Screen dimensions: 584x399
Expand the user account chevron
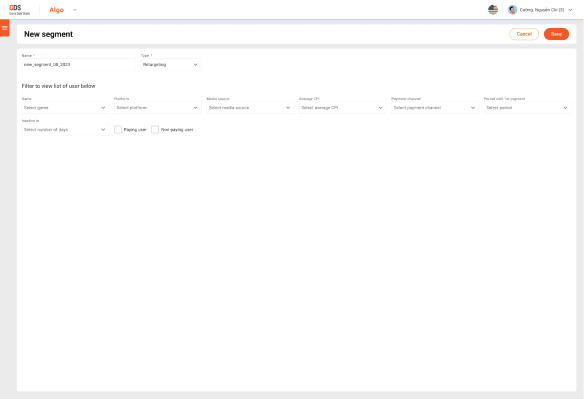pyautogui.click(x=570, y=10)
